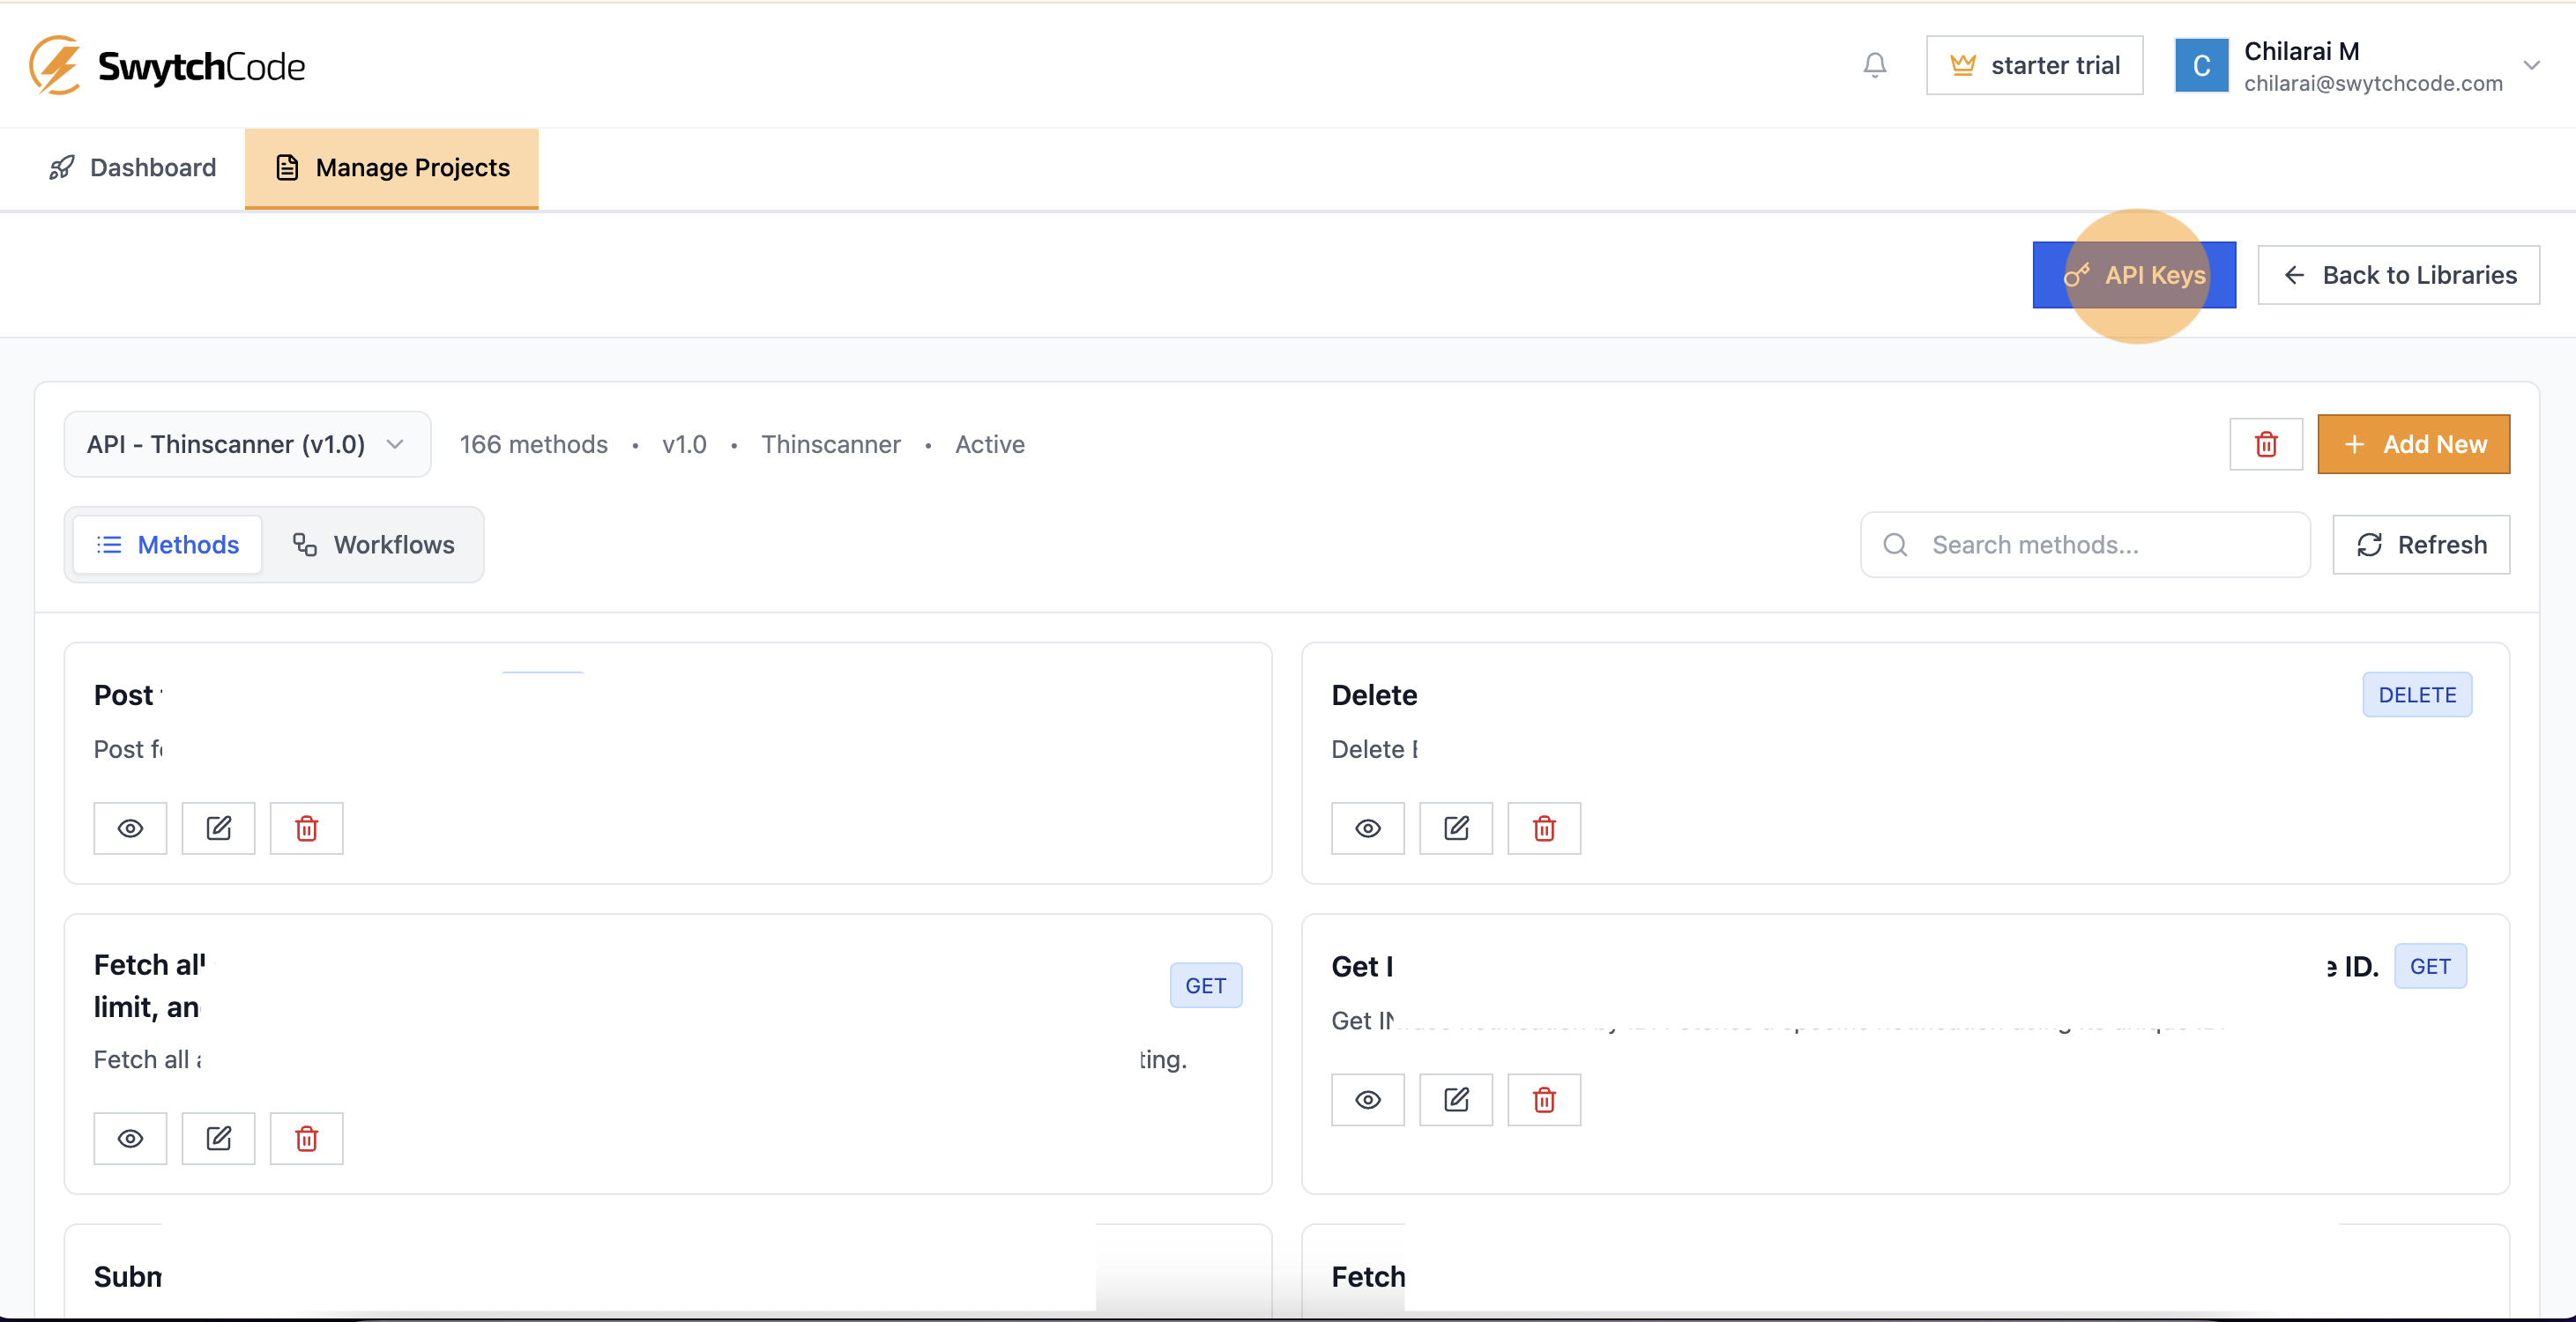
Task: Click the GET badge on Fetch all card
Action: tap(1205, 986)
